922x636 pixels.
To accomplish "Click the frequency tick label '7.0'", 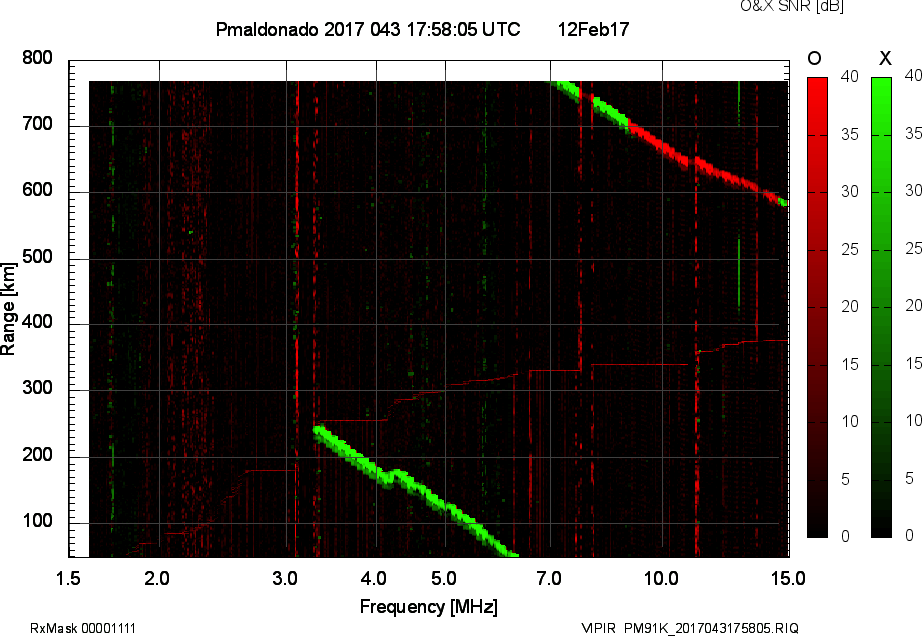I will pos(549,578).
